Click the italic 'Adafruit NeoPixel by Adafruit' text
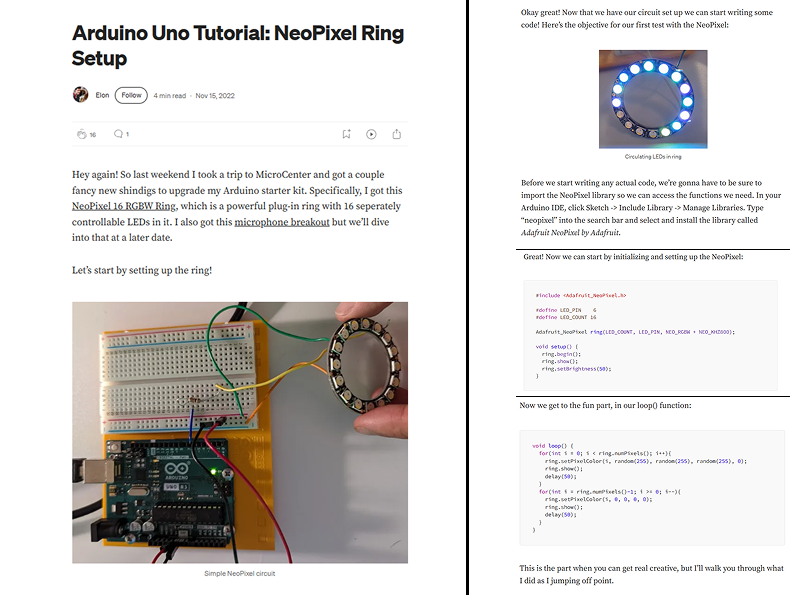 click(x=570, y=233)
